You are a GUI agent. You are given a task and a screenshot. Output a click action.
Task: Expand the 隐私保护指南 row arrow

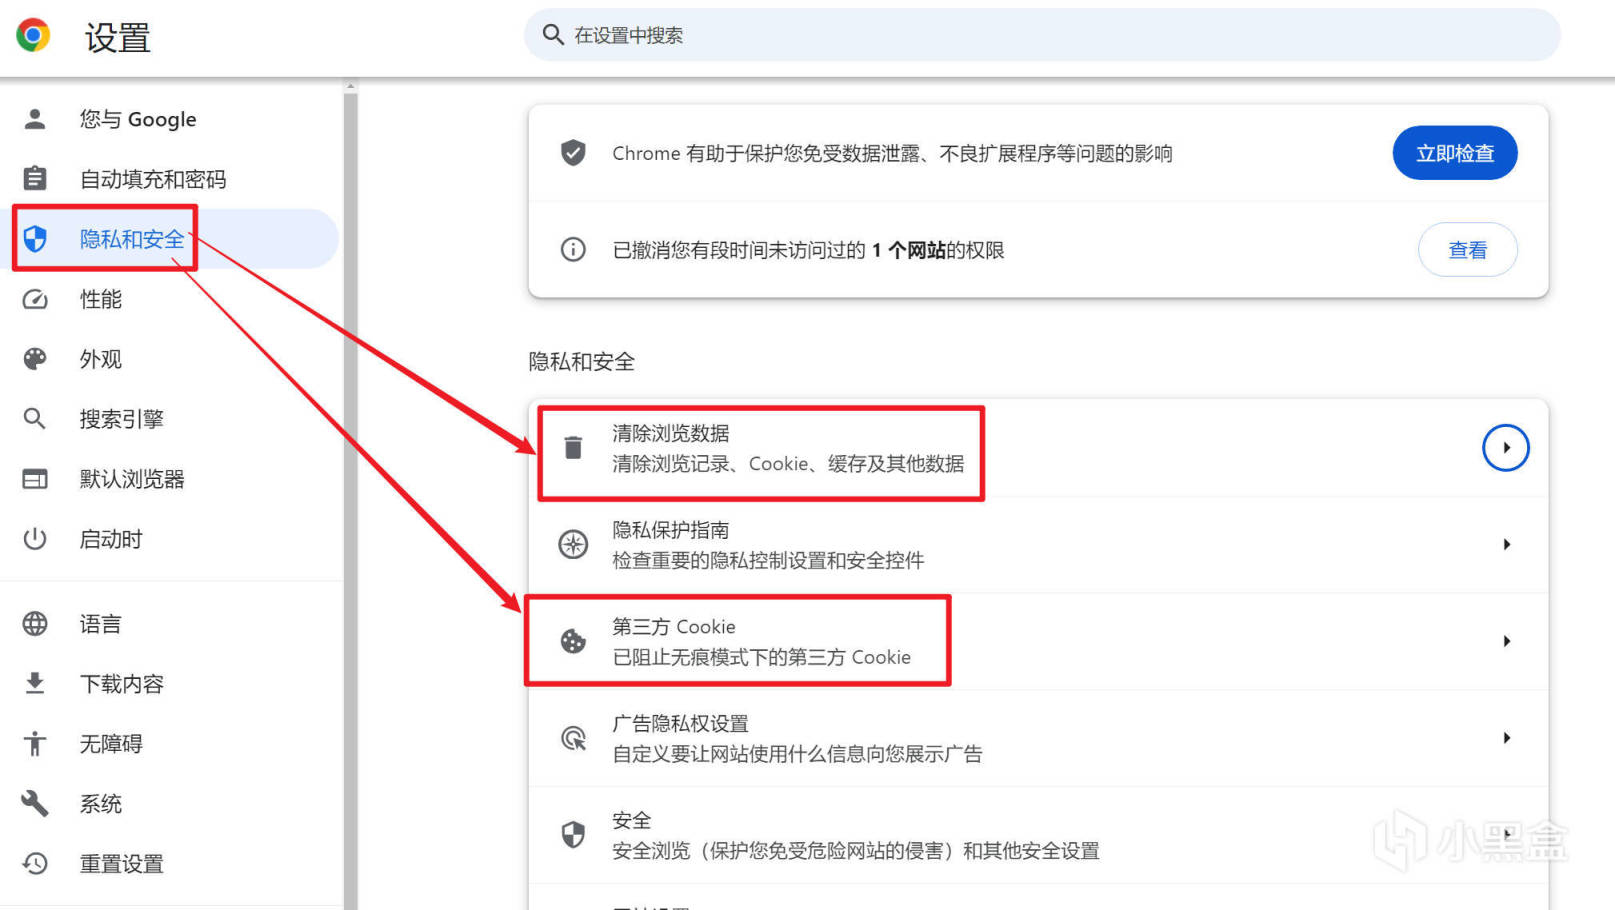click(x=1506, y=544)
